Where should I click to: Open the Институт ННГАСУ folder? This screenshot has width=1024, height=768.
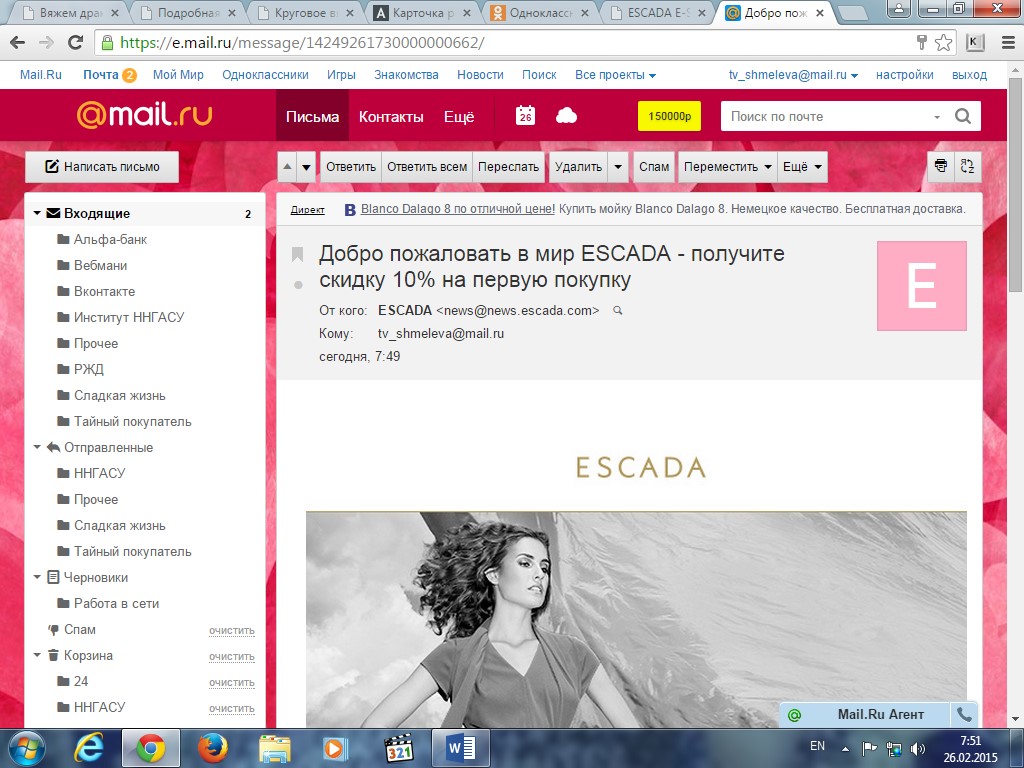click(129, 317)
